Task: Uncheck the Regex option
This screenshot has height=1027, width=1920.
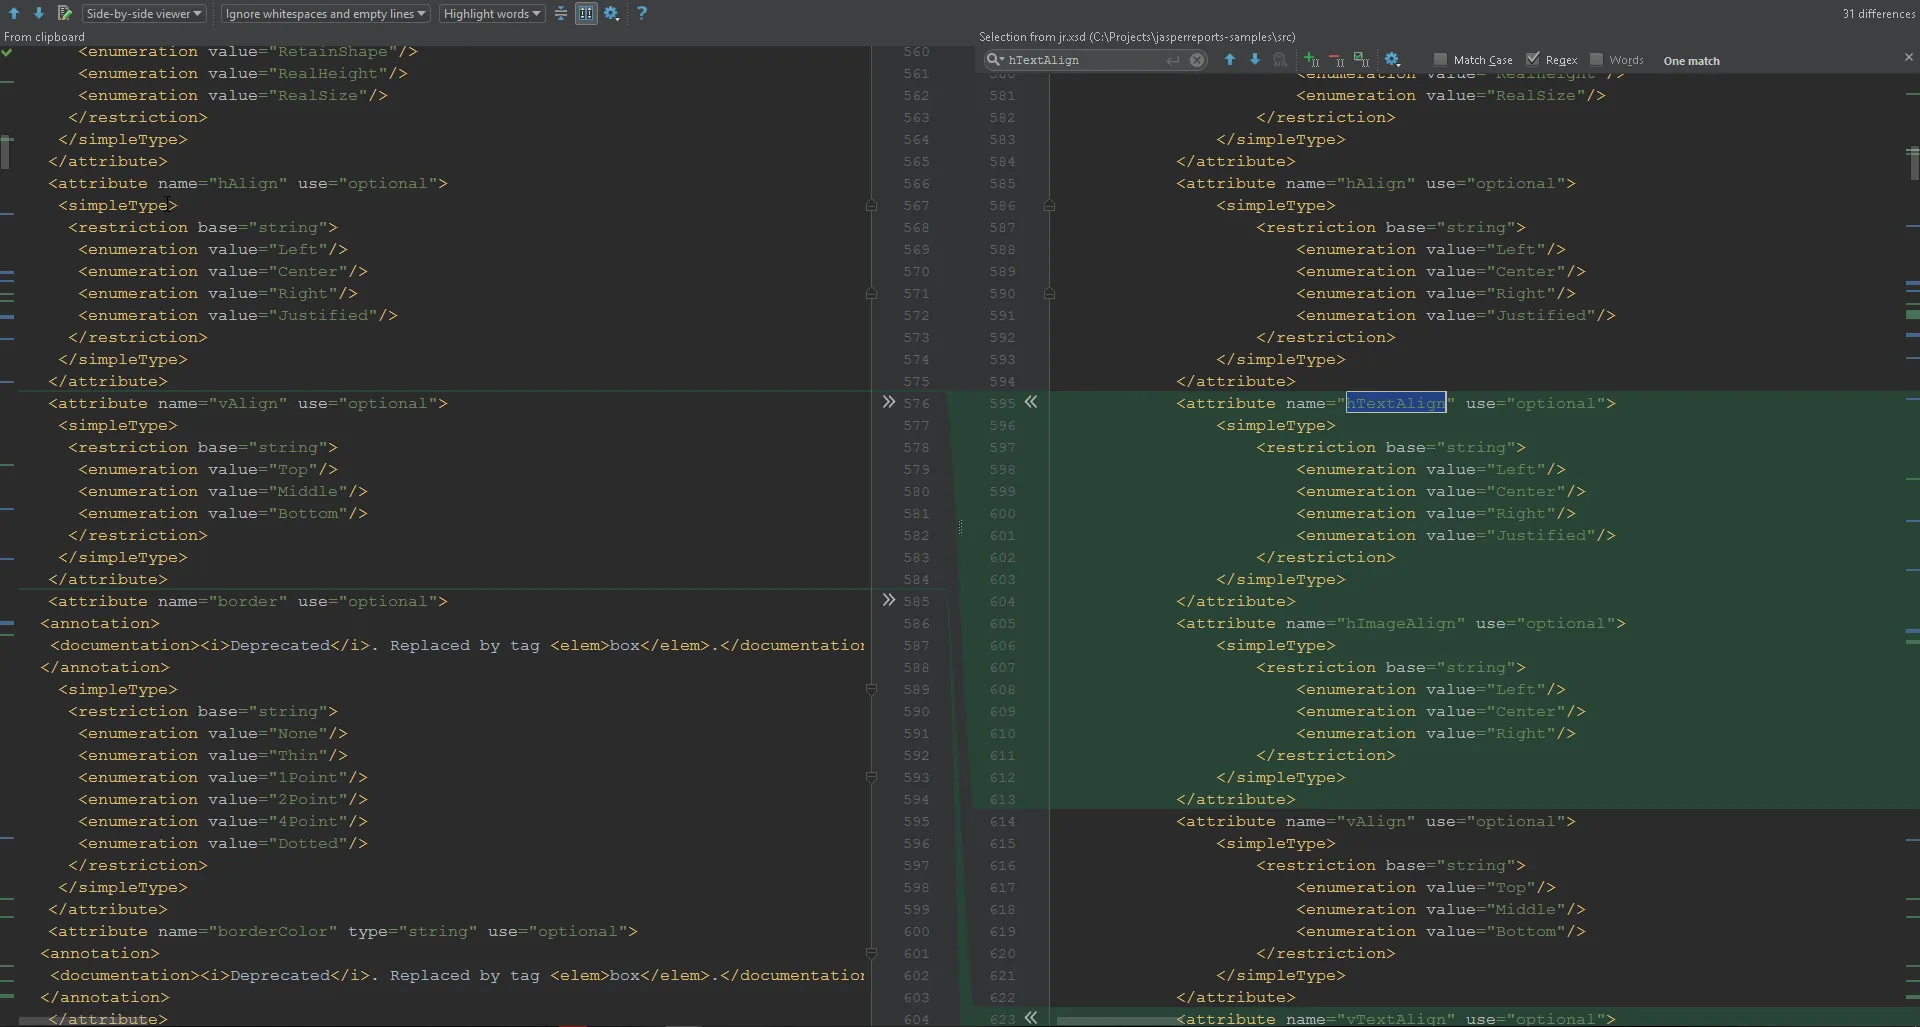Action: click(x=1533, y=60)
